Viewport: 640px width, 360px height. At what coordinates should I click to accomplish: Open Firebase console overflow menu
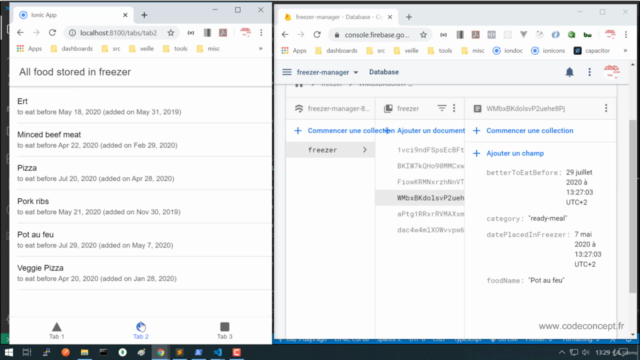click(589, 72)
